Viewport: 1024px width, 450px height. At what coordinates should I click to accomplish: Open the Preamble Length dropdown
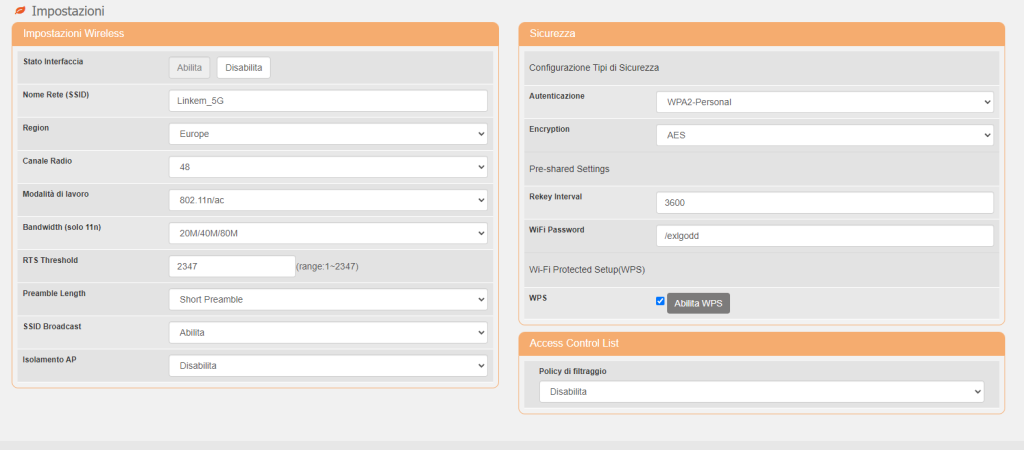point(328,299)
